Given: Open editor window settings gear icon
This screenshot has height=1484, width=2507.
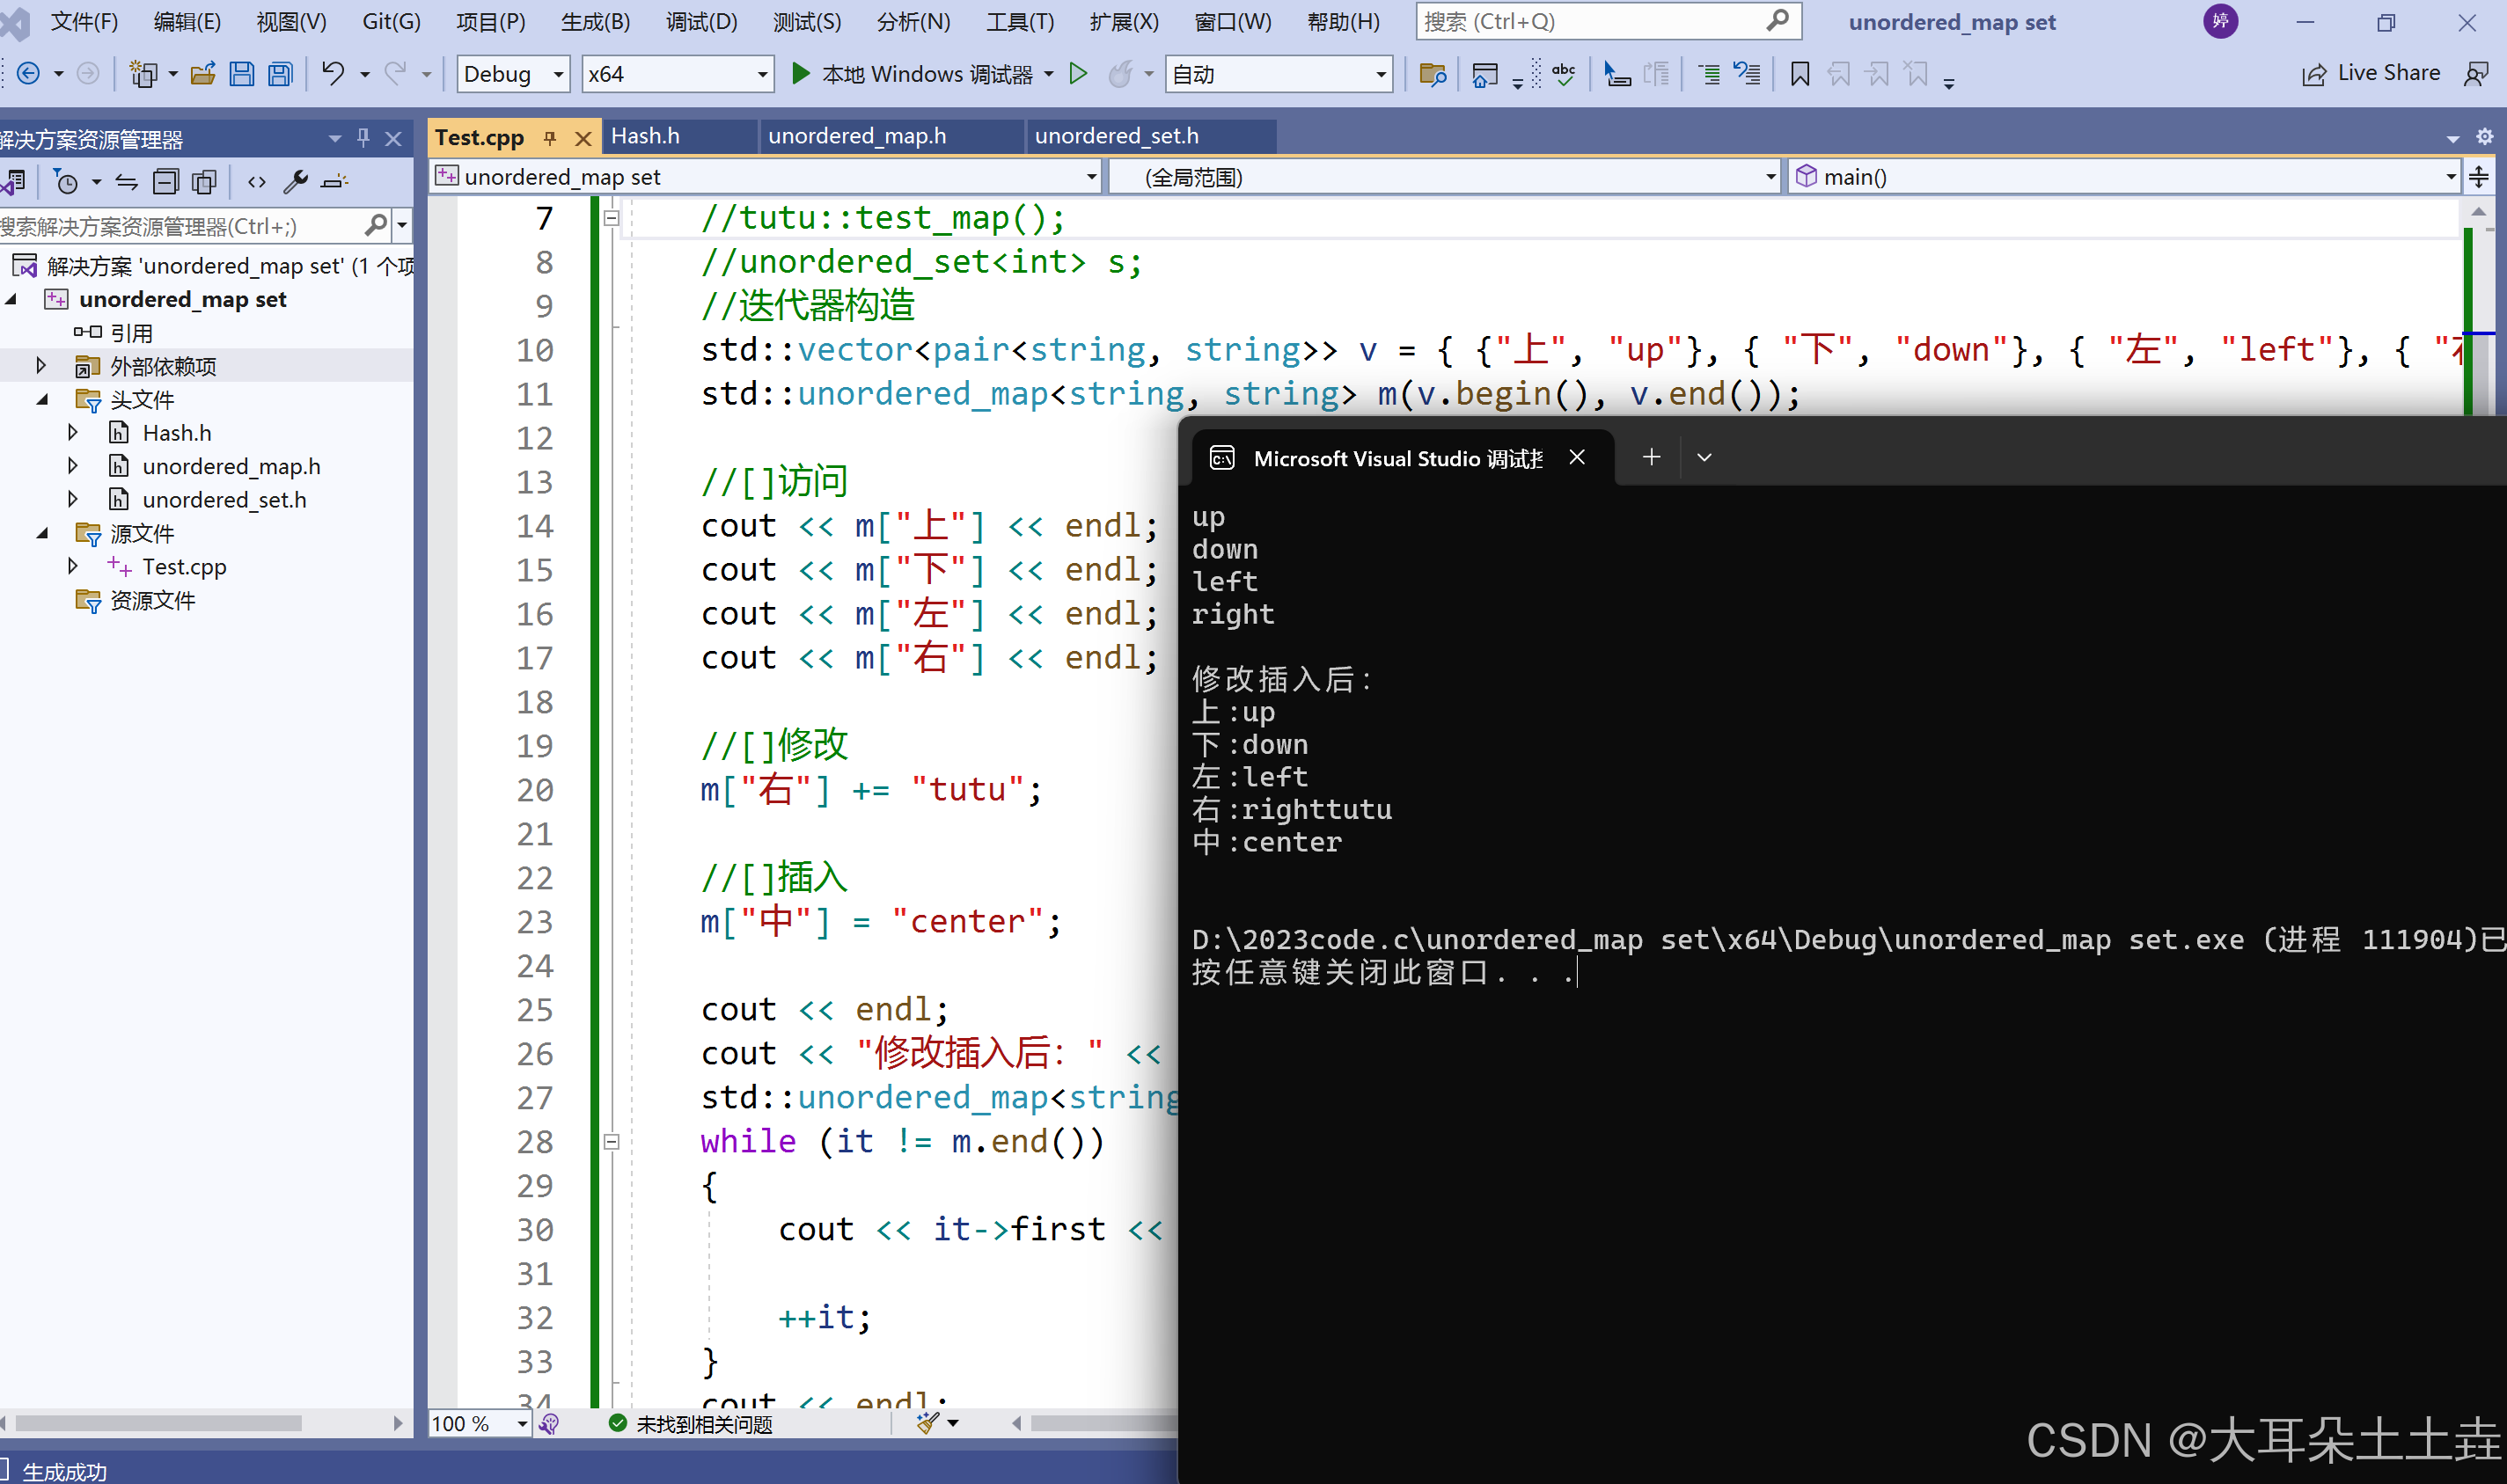Looking at the screenshot, I should pyautogui.click(x=2484, y=137).
